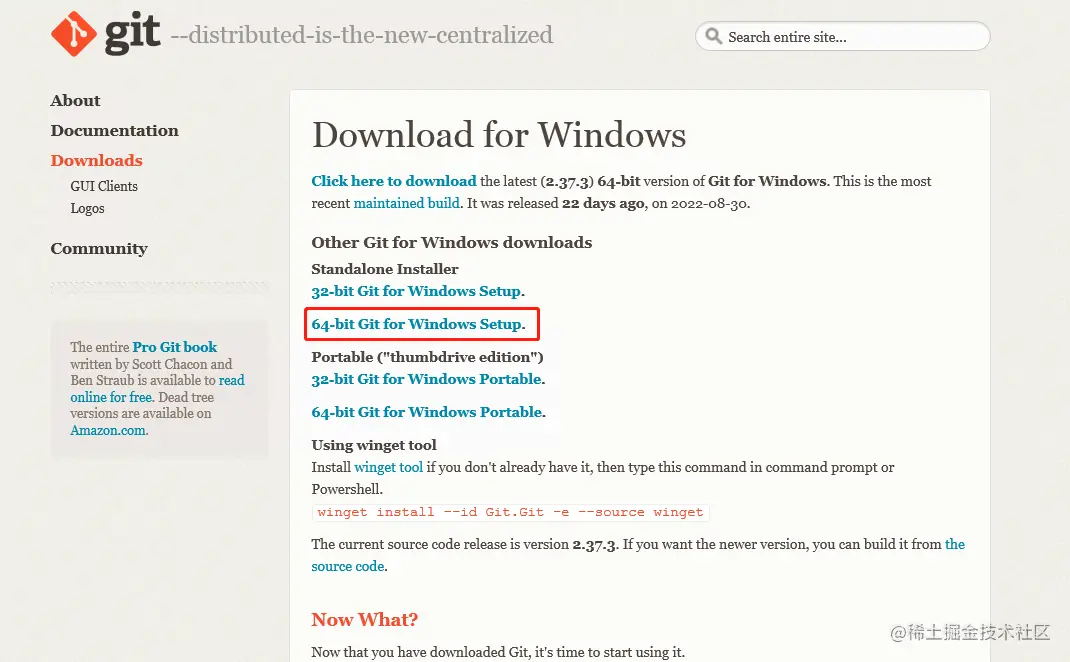The width and height of the screenshot is (1070, 662).
Task: Click the 'Using winget tool' subheading
Action: (x=374, y=445)
